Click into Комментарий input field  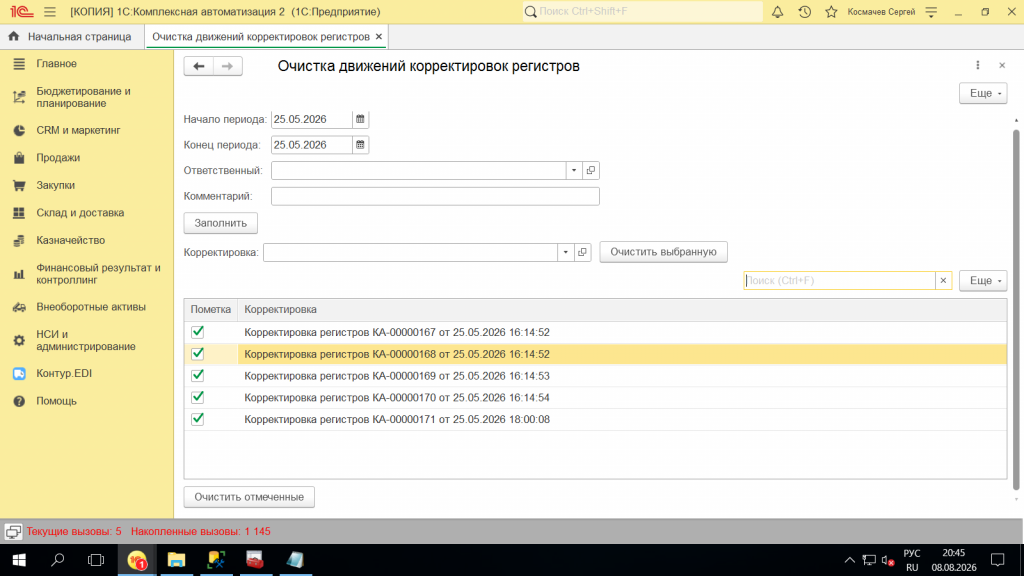435,197
